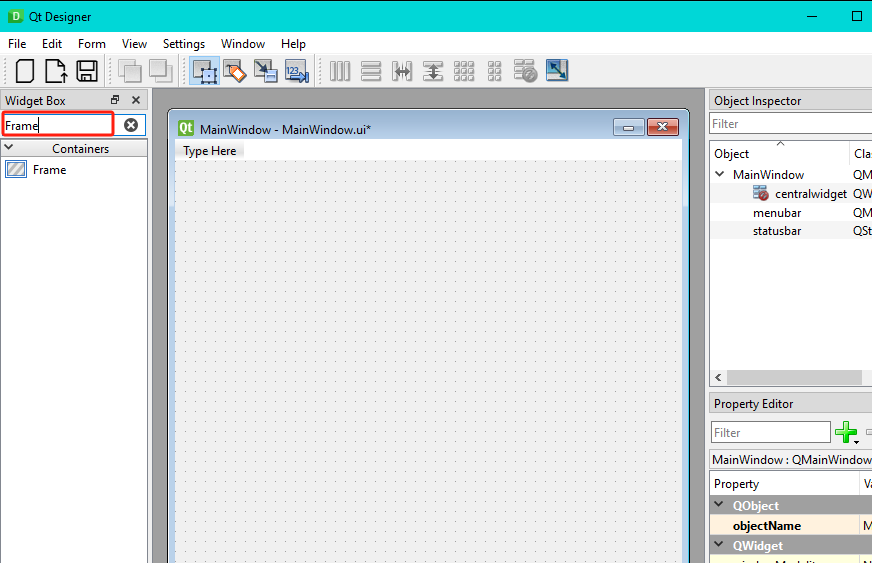Screen dimensions: 872x563
Task: Collapse the Containers category
Action: (x=9, y=148)
